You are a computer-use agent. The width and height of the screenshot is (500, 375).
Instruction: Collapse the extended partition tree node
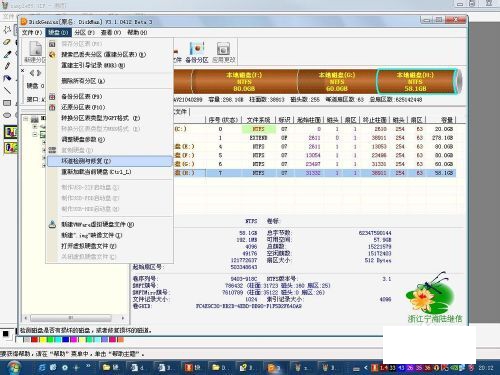tap(35, 135)
